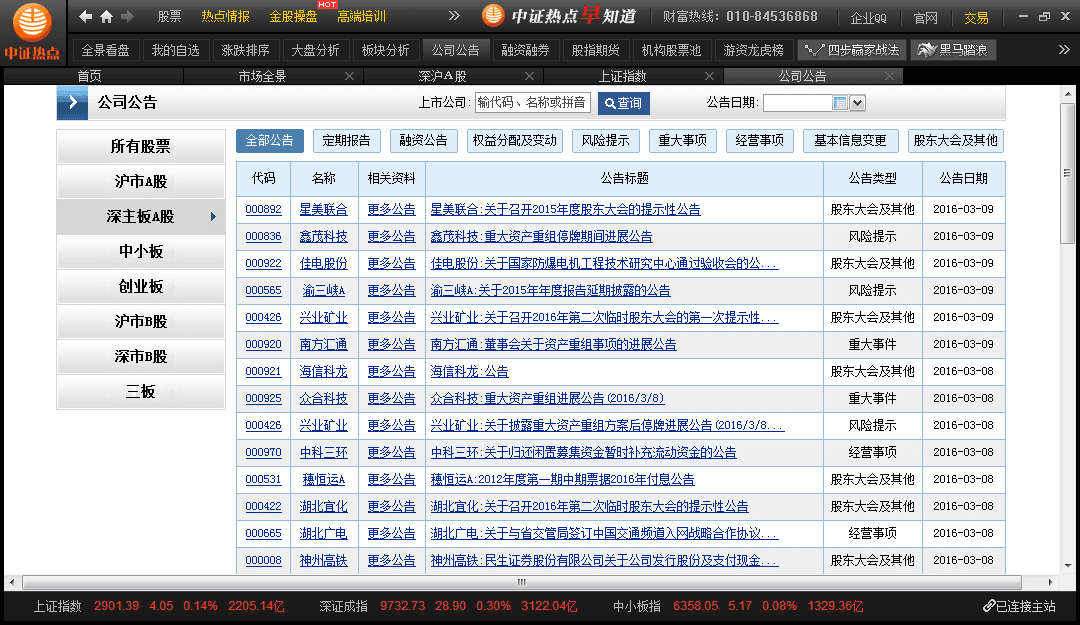Click the 公司公告 blue arrow icon

72,103
